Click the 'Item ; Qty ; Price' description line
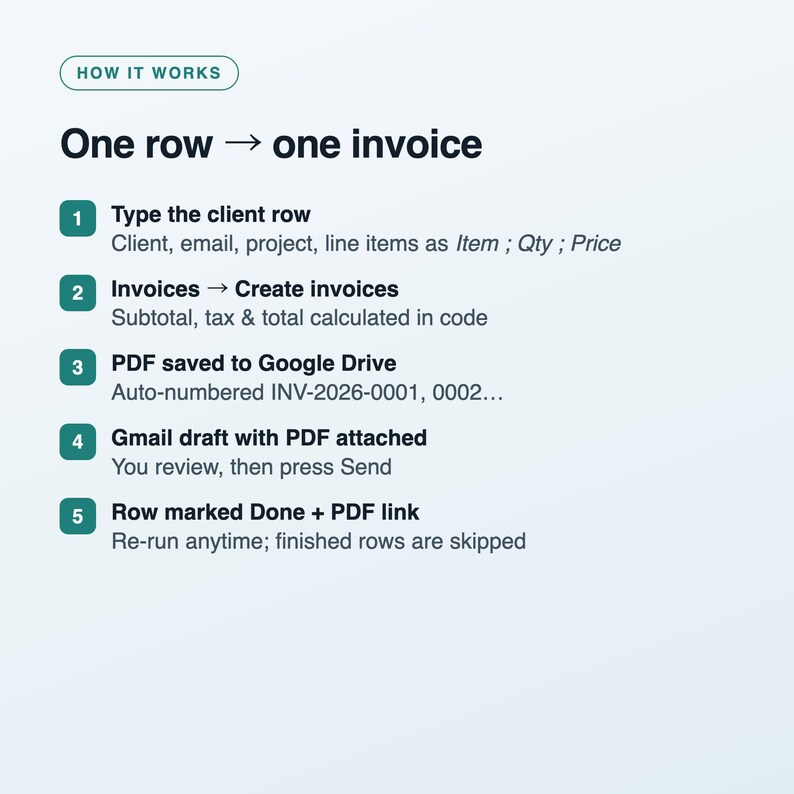Screen dimensions: 794x794 [x=366, y=244]
